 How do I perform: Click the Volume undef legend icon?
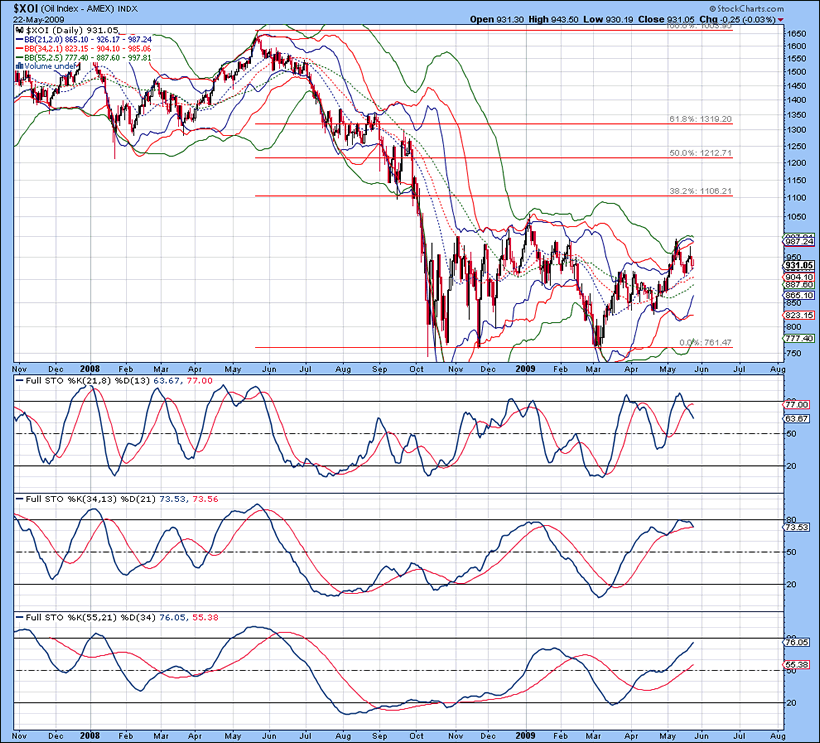coord(19,68)
